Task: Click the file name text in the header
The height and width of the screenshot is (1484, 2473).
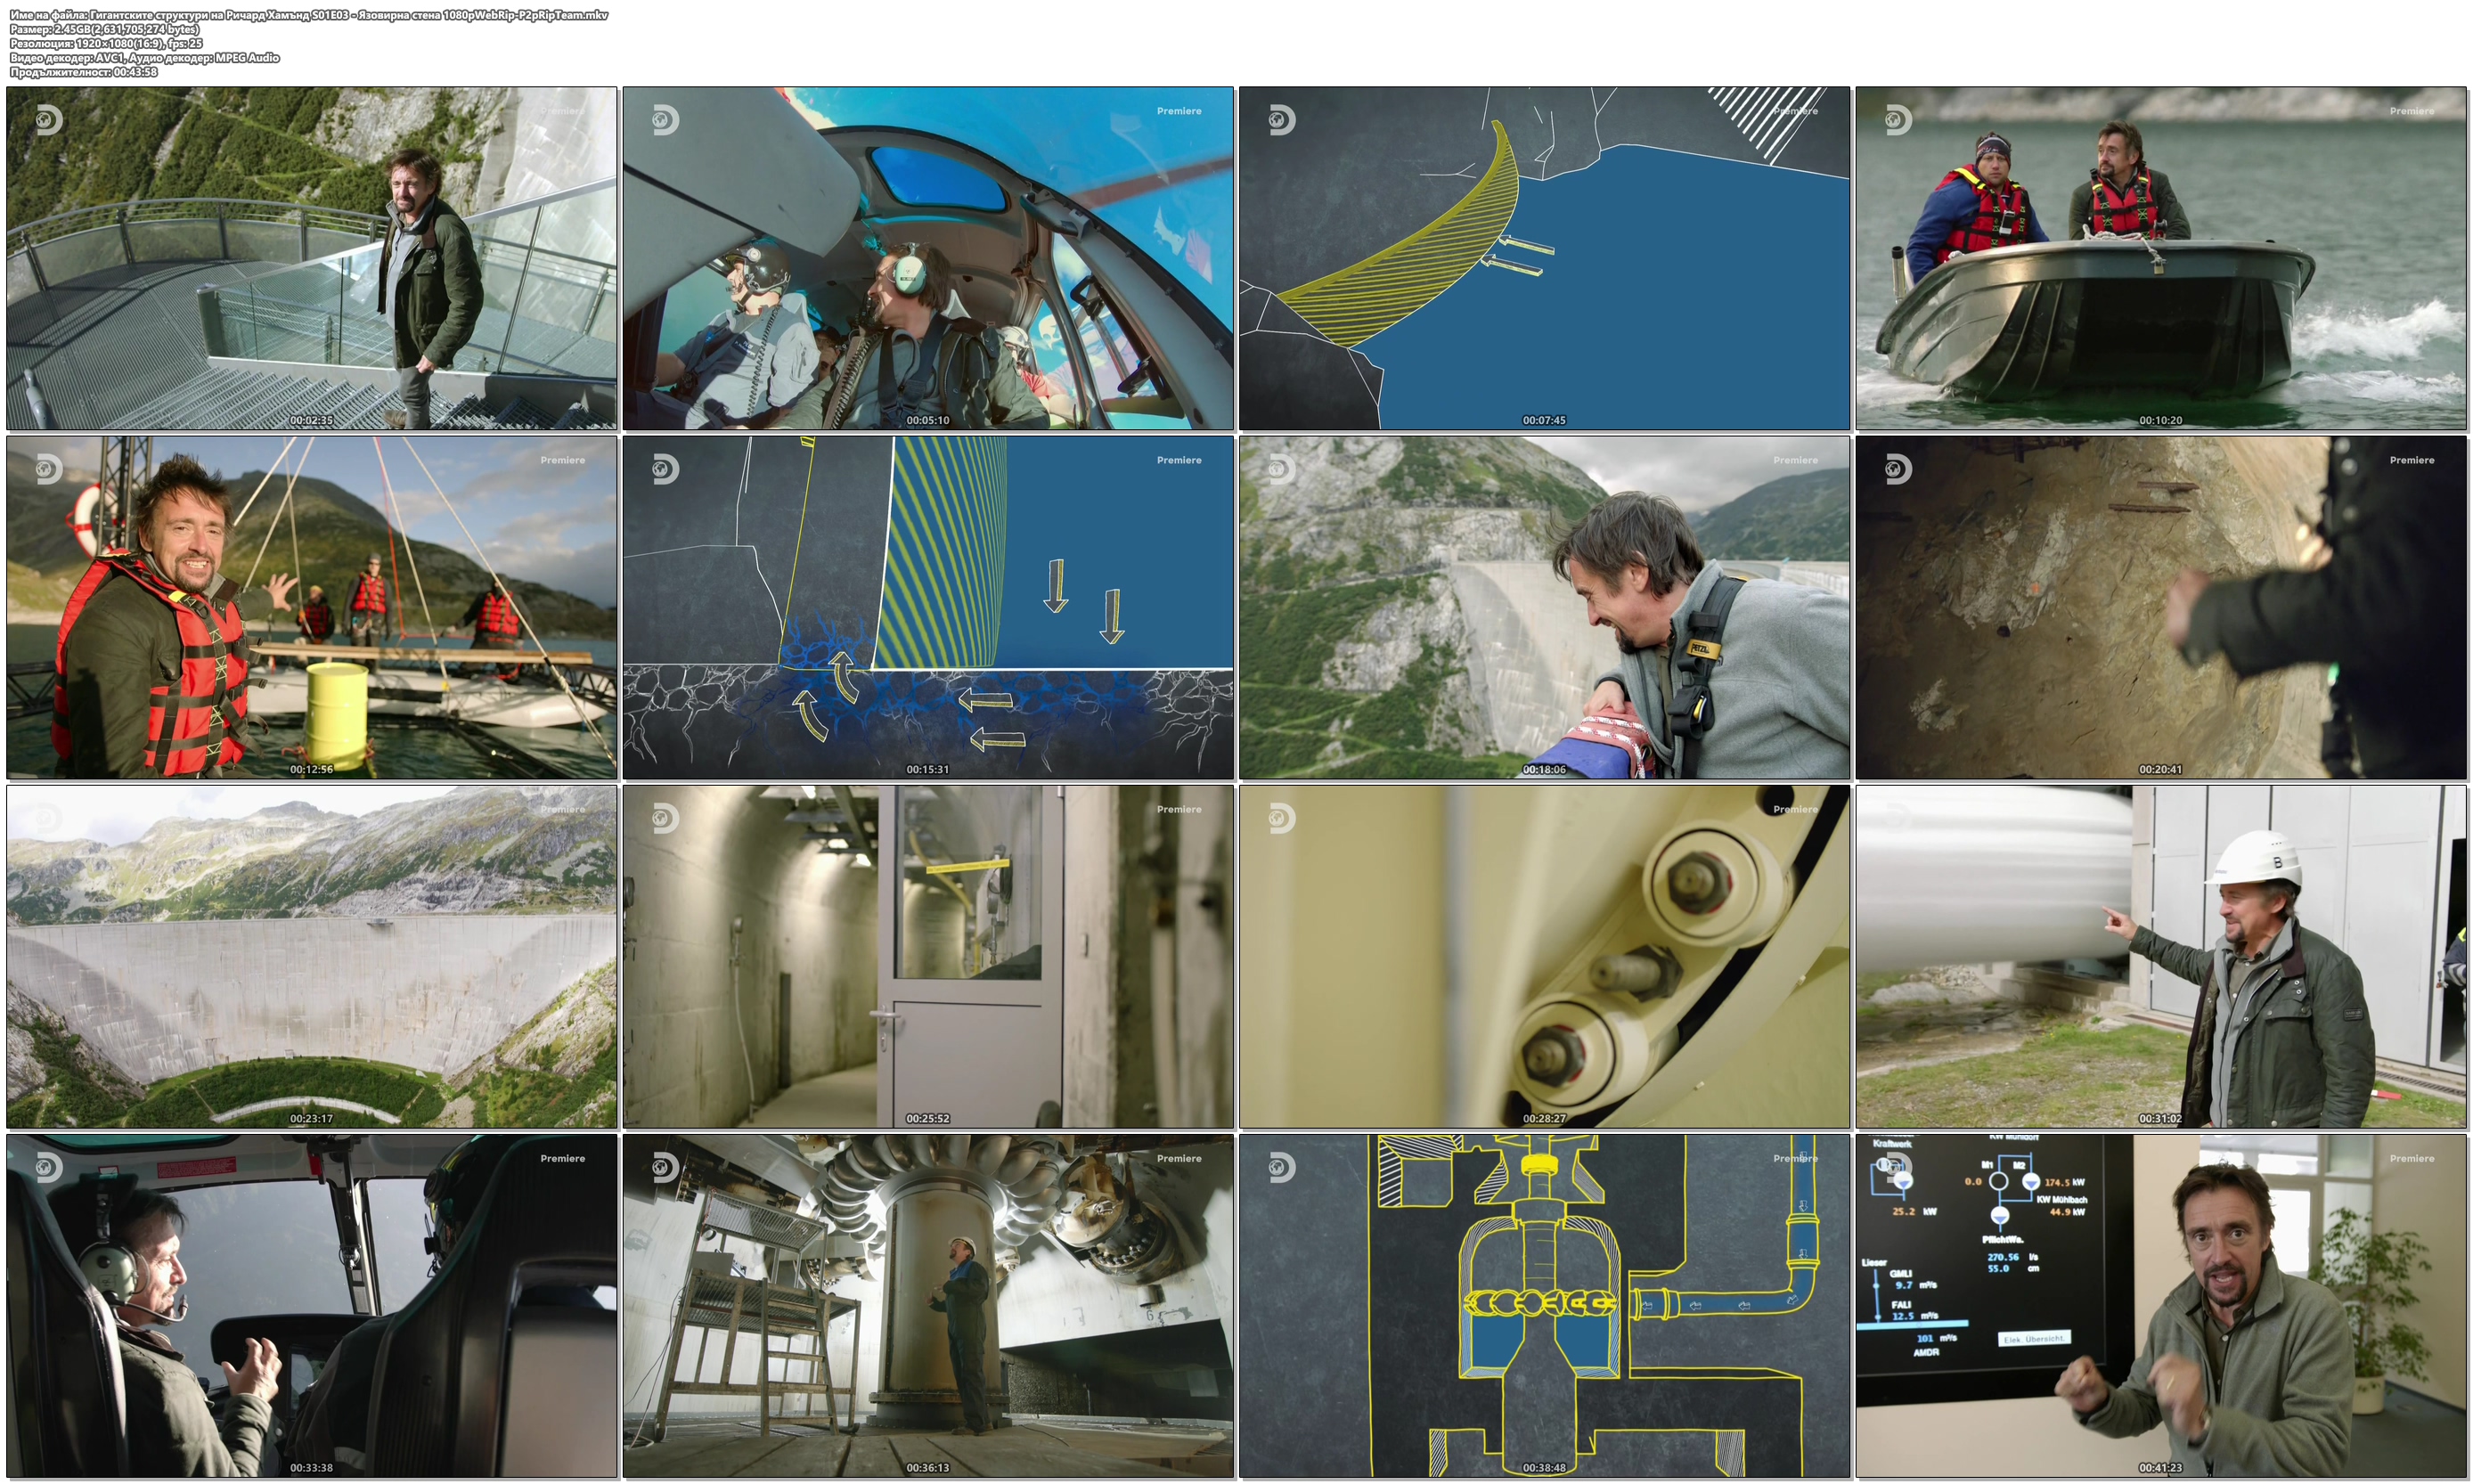Action: pyautogui.click(x=308, y=15)
